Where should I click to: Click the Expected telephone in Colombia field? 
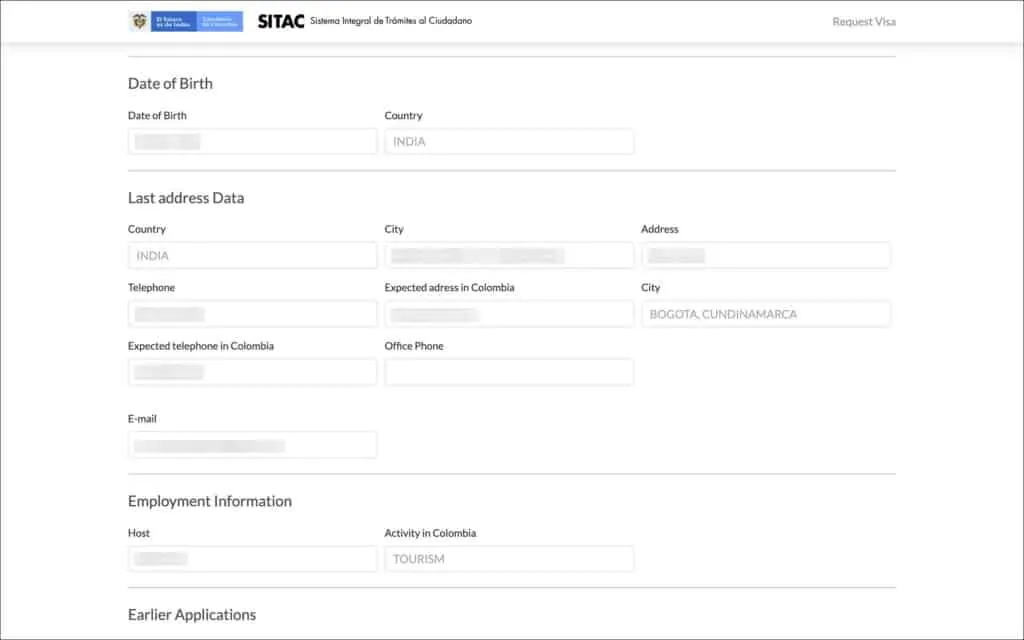pos(253,372)
